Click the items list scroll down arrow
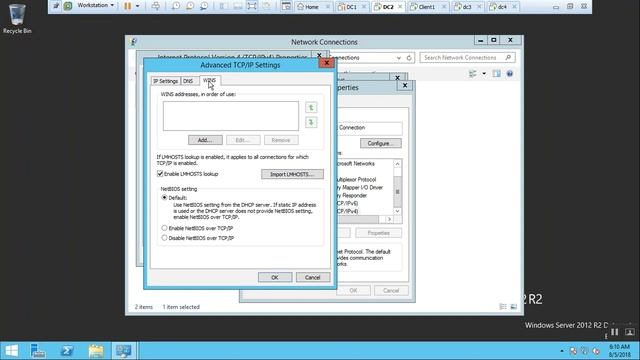Screen dimensions: 640x360 [397, 211]
